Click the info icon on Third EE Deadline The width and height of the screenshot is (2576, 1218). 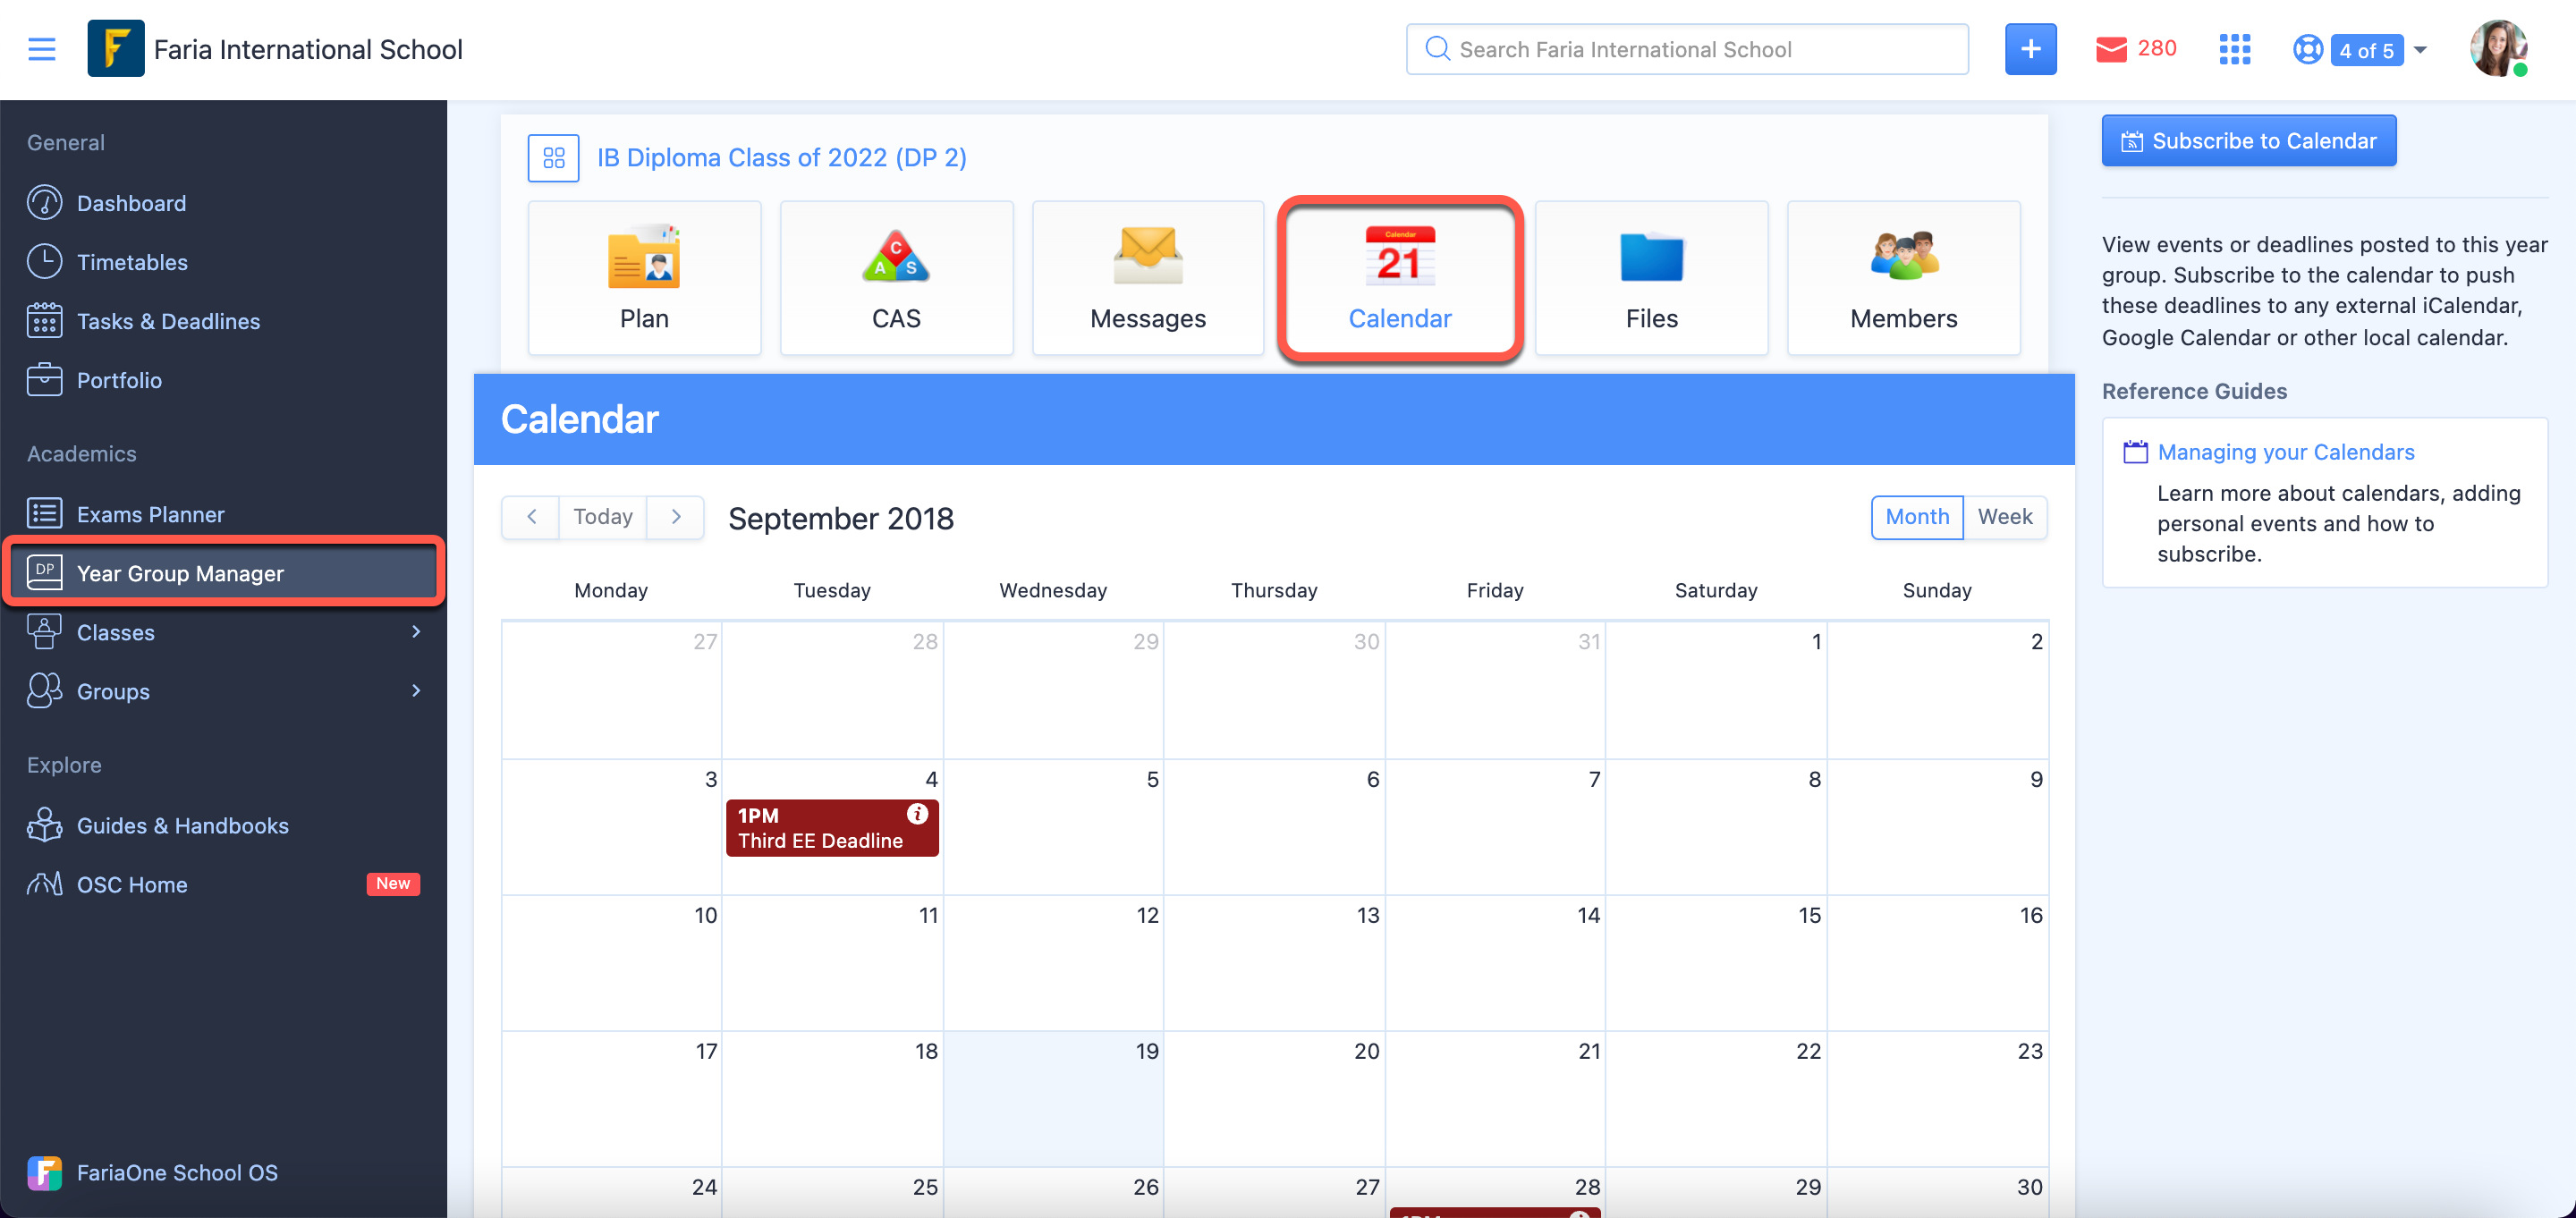tap(916, 814)
